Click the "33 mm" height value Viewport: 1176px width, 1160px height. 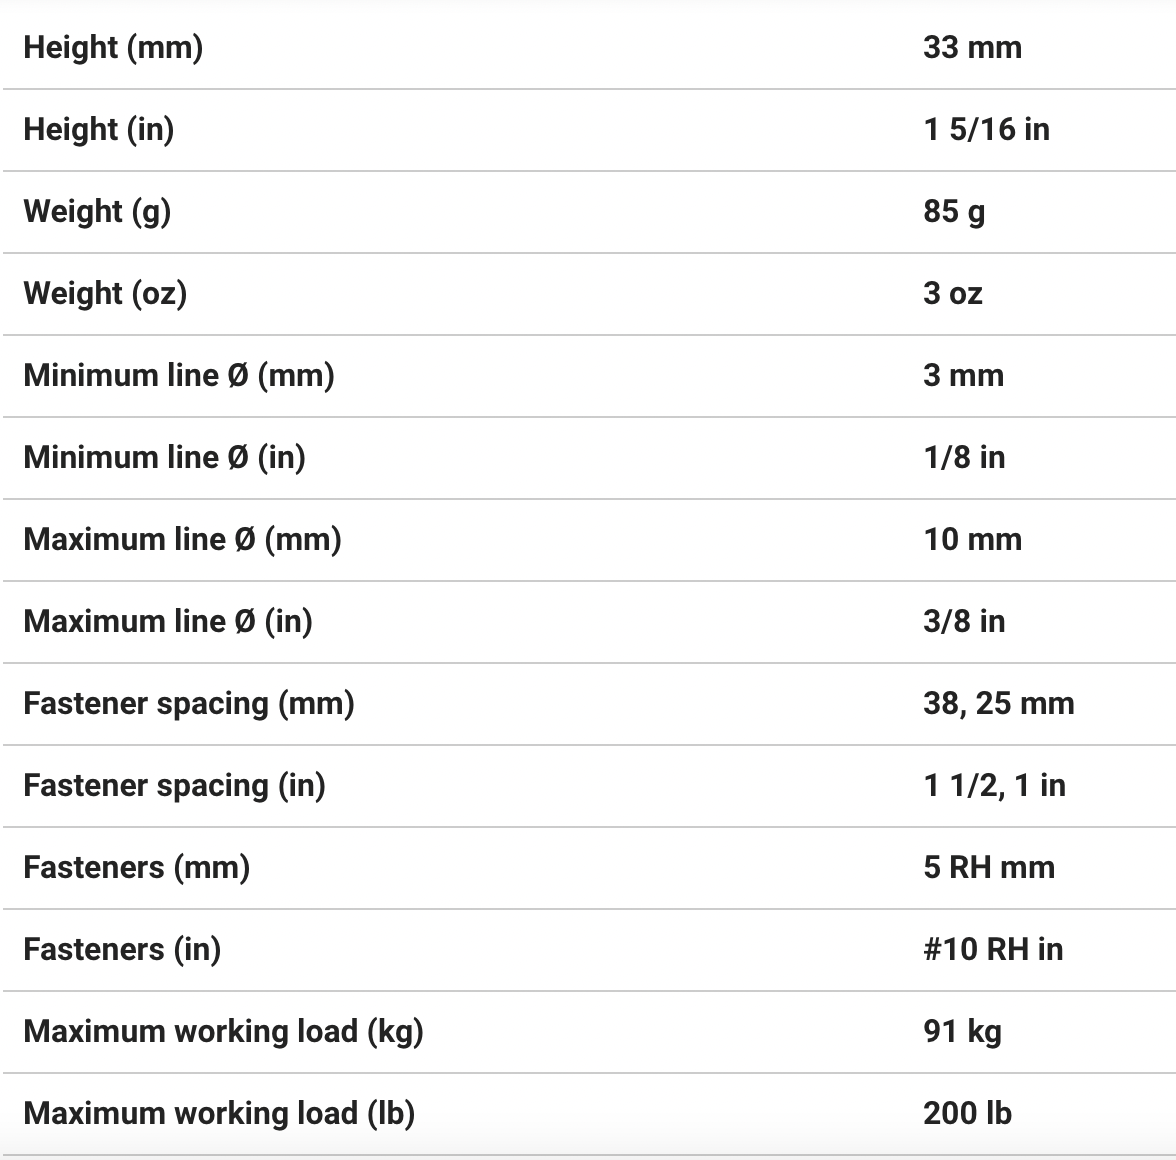click(972, 47)
